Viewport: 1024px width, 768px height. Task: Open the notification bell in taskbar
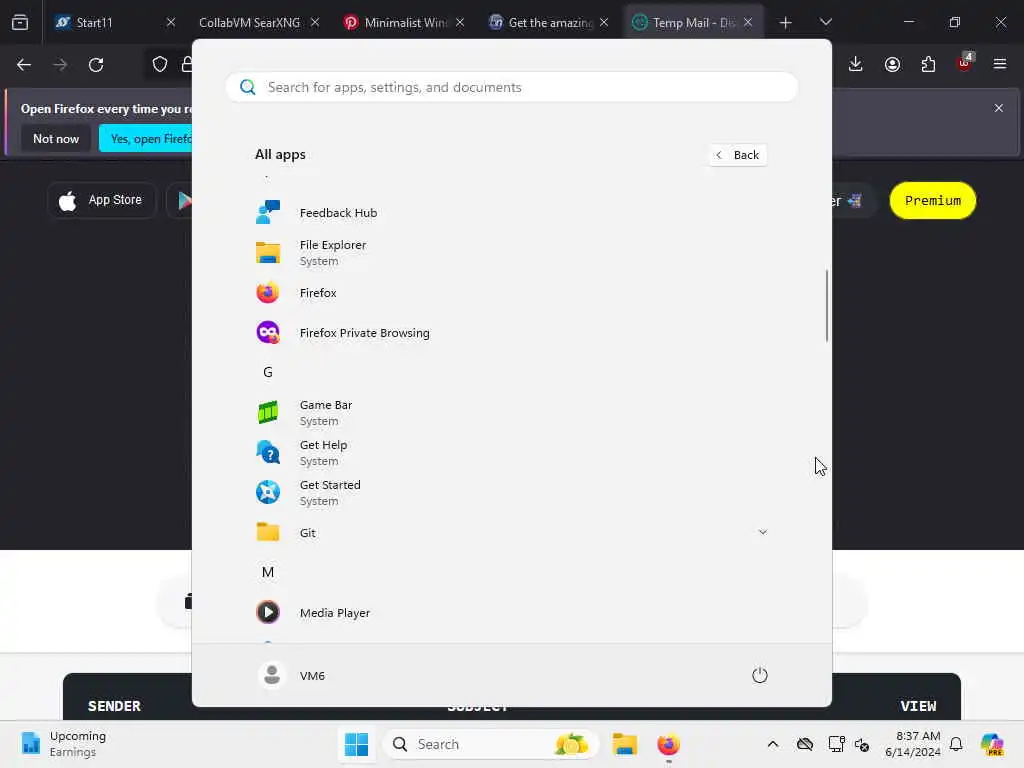point(956,744)
